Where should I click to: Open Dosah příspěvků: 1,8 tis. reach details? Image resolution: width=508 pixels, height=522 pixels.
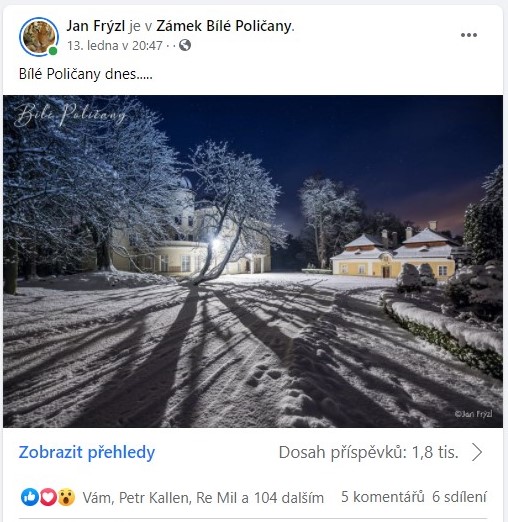368,453
